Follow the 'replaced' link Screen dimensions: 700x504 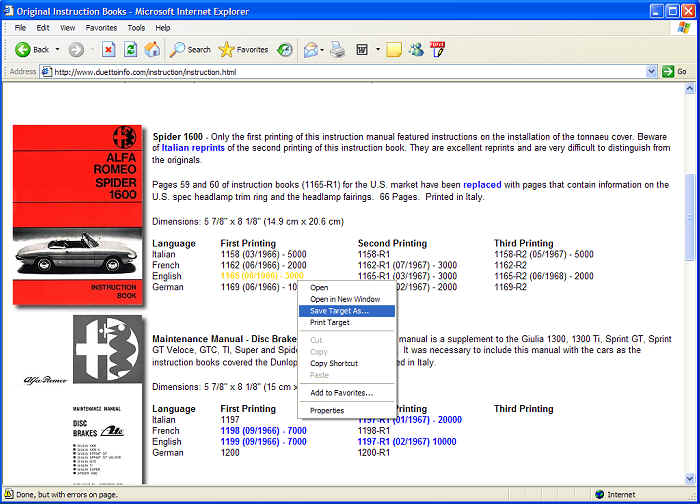point(482,185)
